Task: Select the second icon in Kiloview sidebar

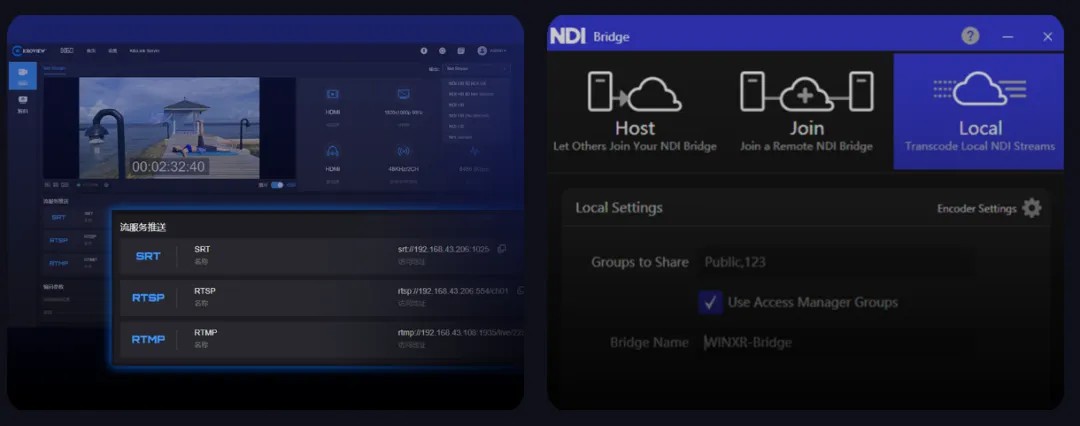Action: click(x=23, y=102)
